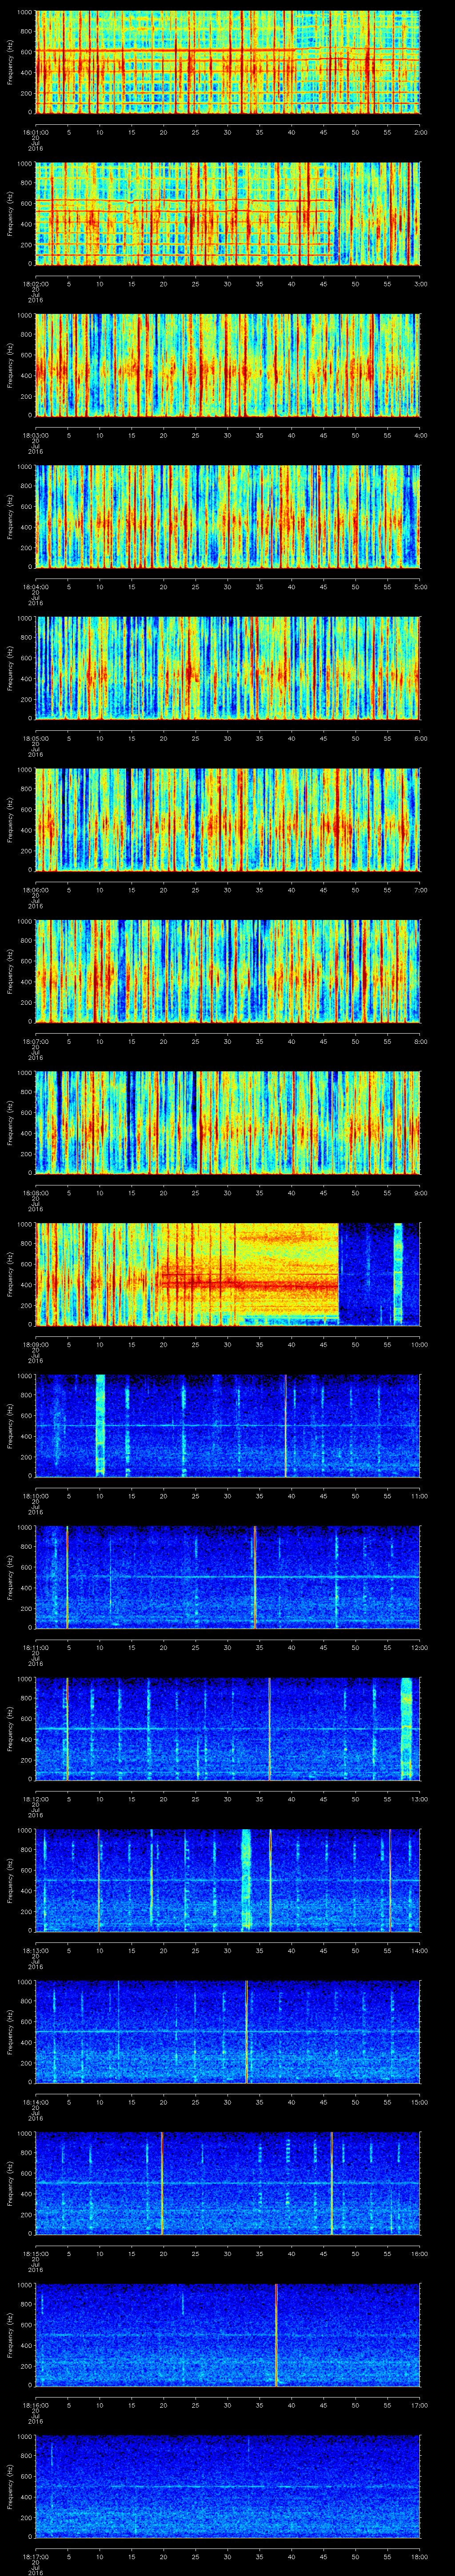The width and height of the screenshot is (455, 2576).
Task: Select the spectrogram panel starting at 18:11:00
Action: pyautogui.click(x=228, y=1577)
